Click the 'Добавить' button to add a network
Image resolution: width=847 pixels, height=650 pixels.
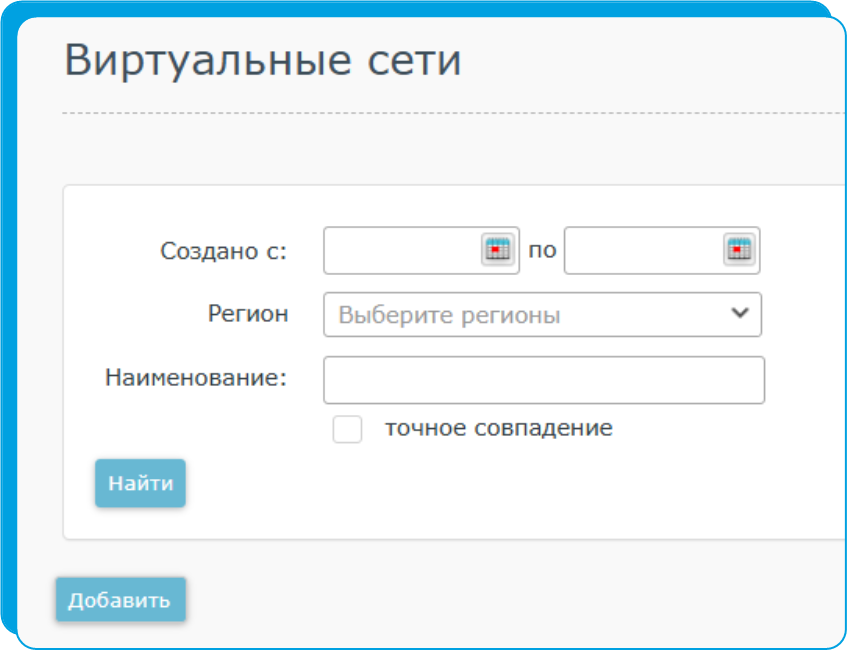click(120, 600)
